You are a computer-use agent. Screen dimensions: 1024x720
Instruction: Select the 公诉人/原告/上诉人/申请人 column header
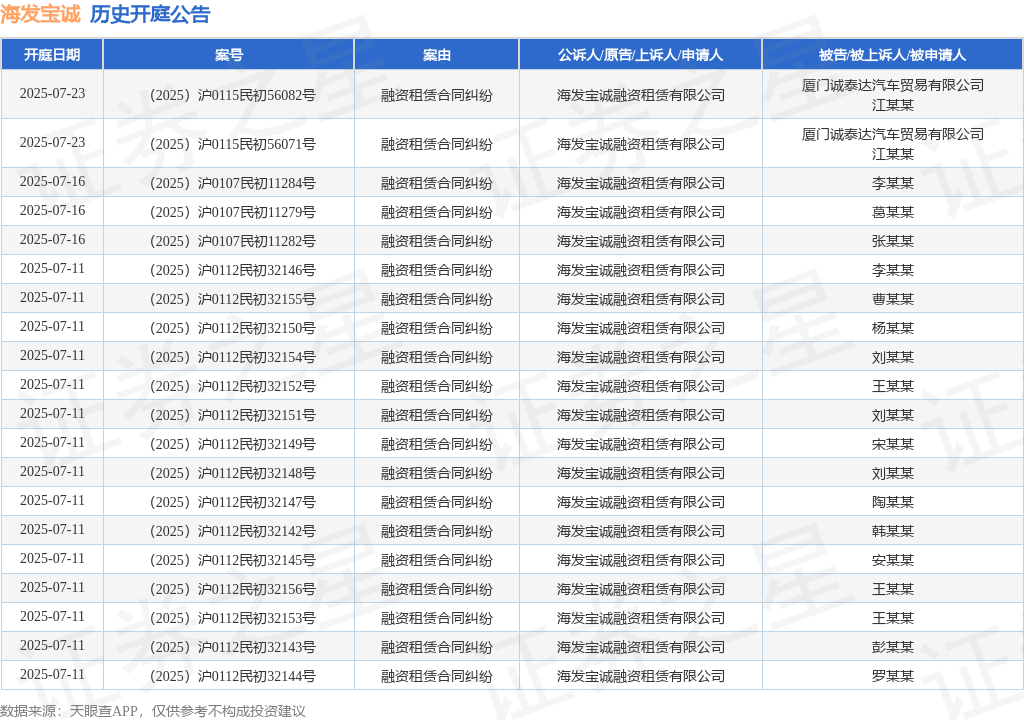click(640, 55)
